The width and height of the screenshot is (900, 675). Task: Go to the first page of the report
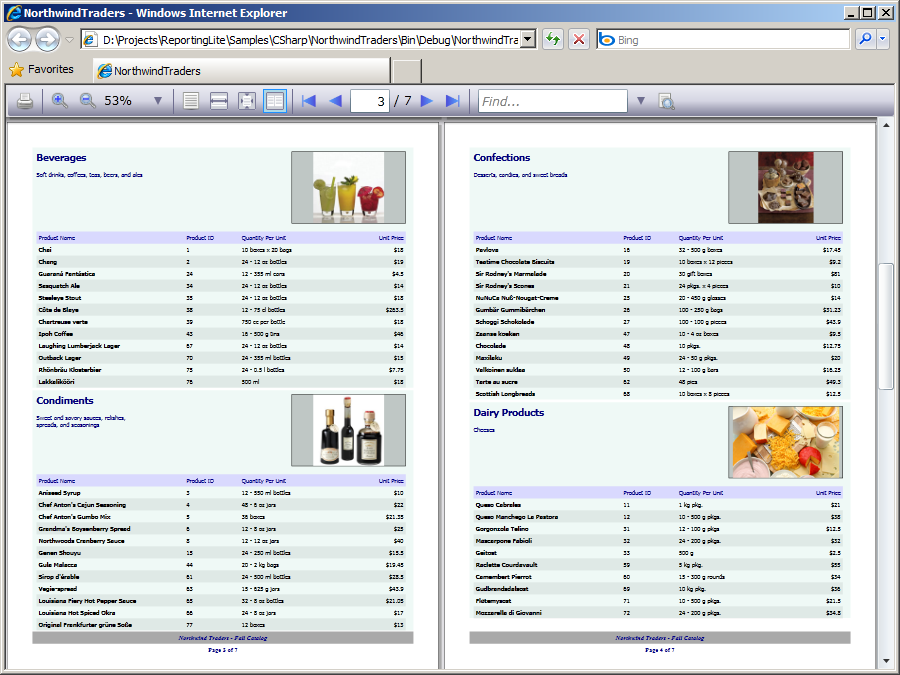(309, 101)
